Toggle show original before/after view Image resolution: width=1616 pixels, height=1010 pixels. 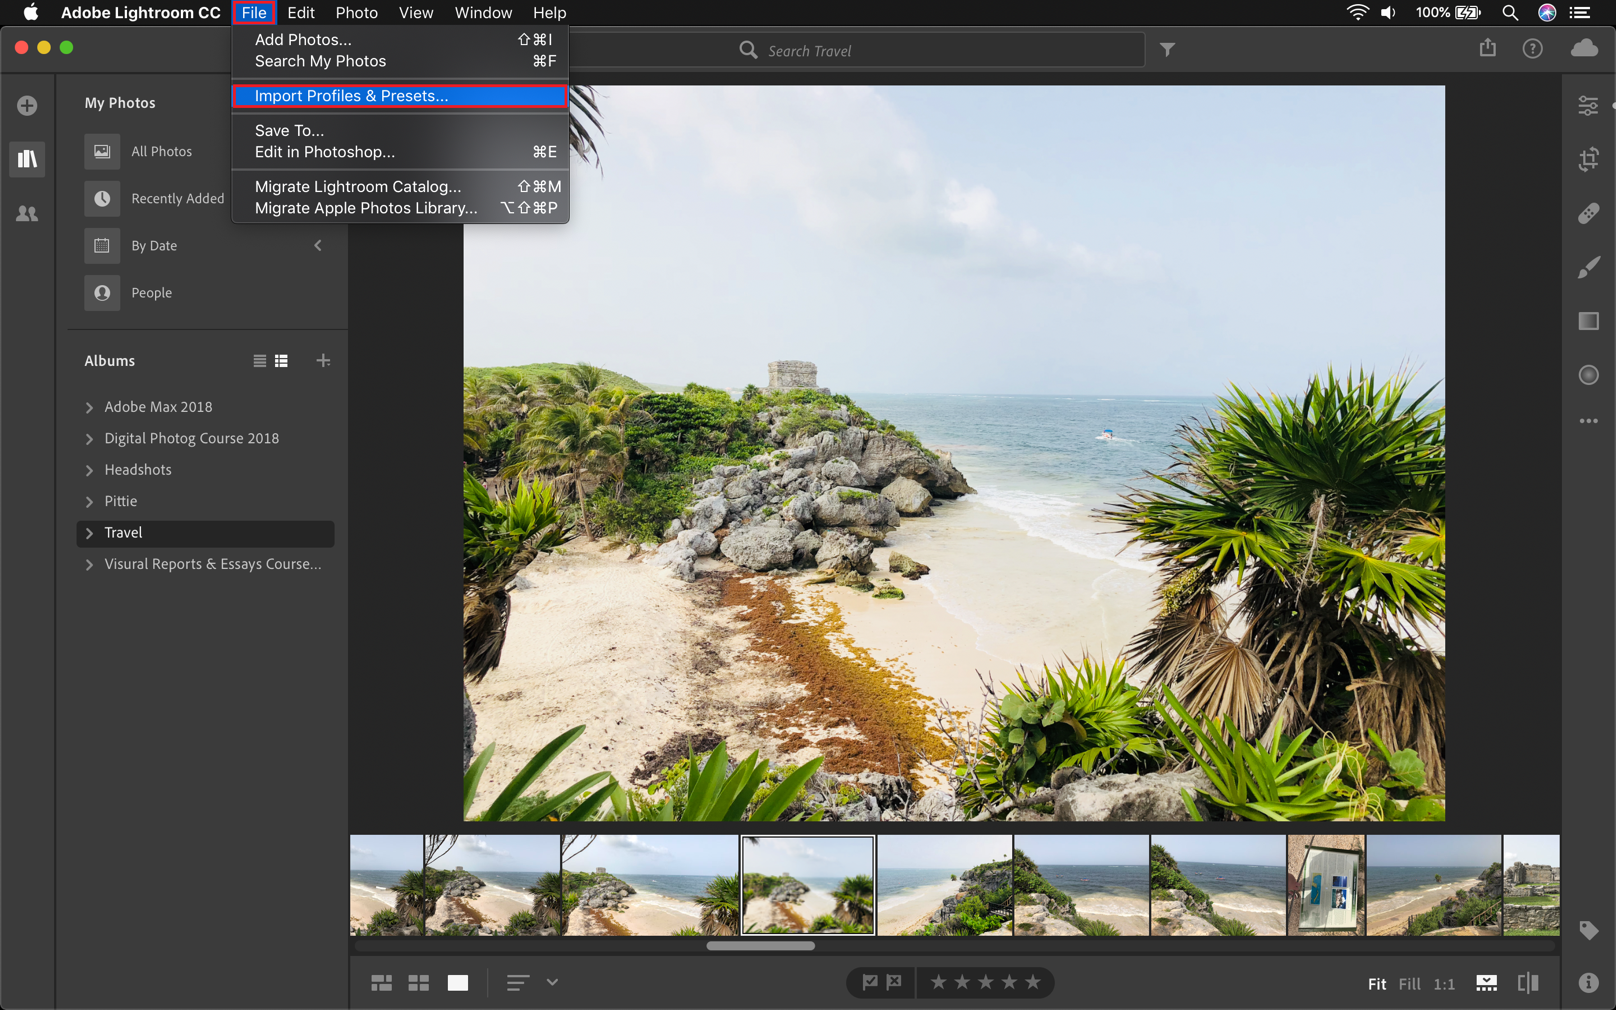click(1527, 983)
